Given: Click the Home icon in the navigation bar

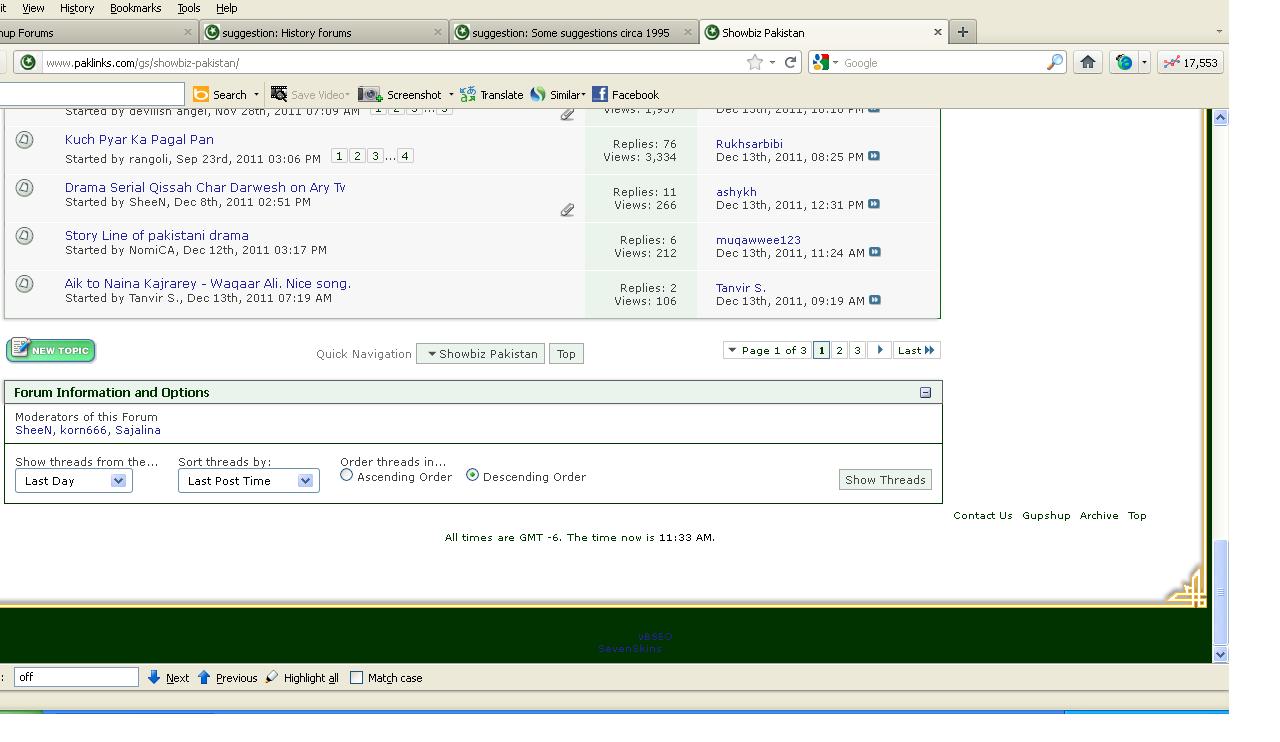Looking at the screenshot, I should 1088,62.
